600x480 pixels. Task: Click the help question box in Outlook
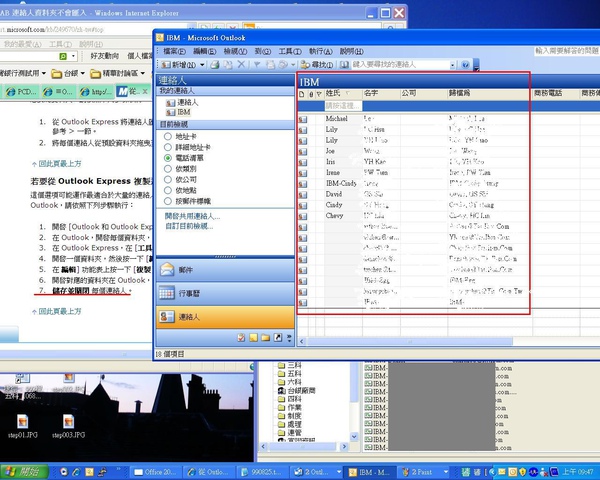coord(567,51)
